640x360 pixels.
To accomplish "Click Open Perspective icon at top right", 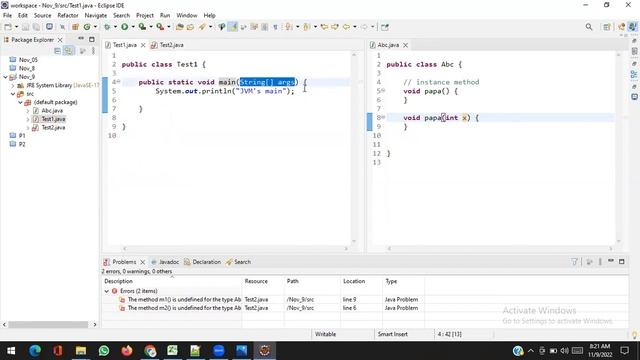I will [x=607, y=27].
